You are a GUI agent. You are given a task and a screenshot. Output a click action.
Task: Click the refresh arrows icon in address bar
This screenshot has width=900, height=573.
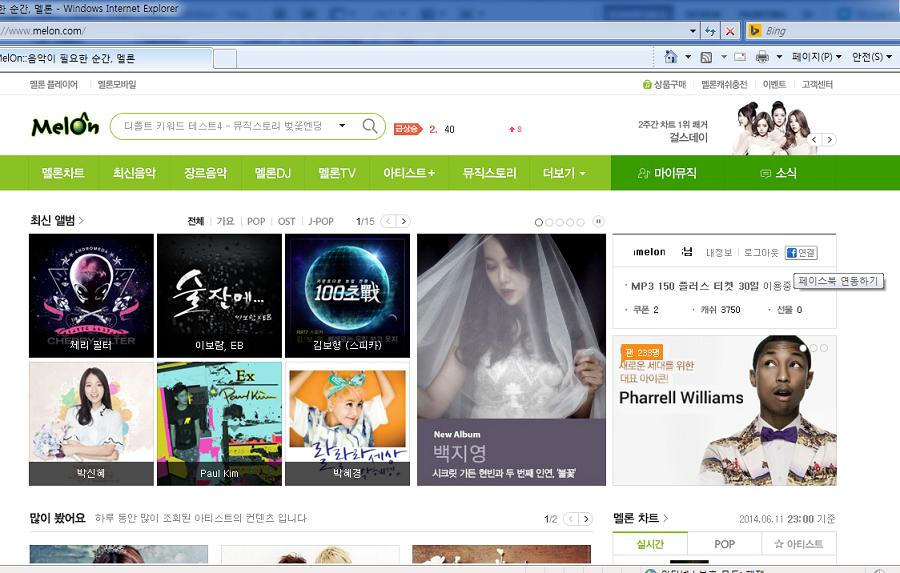(710, 31)
